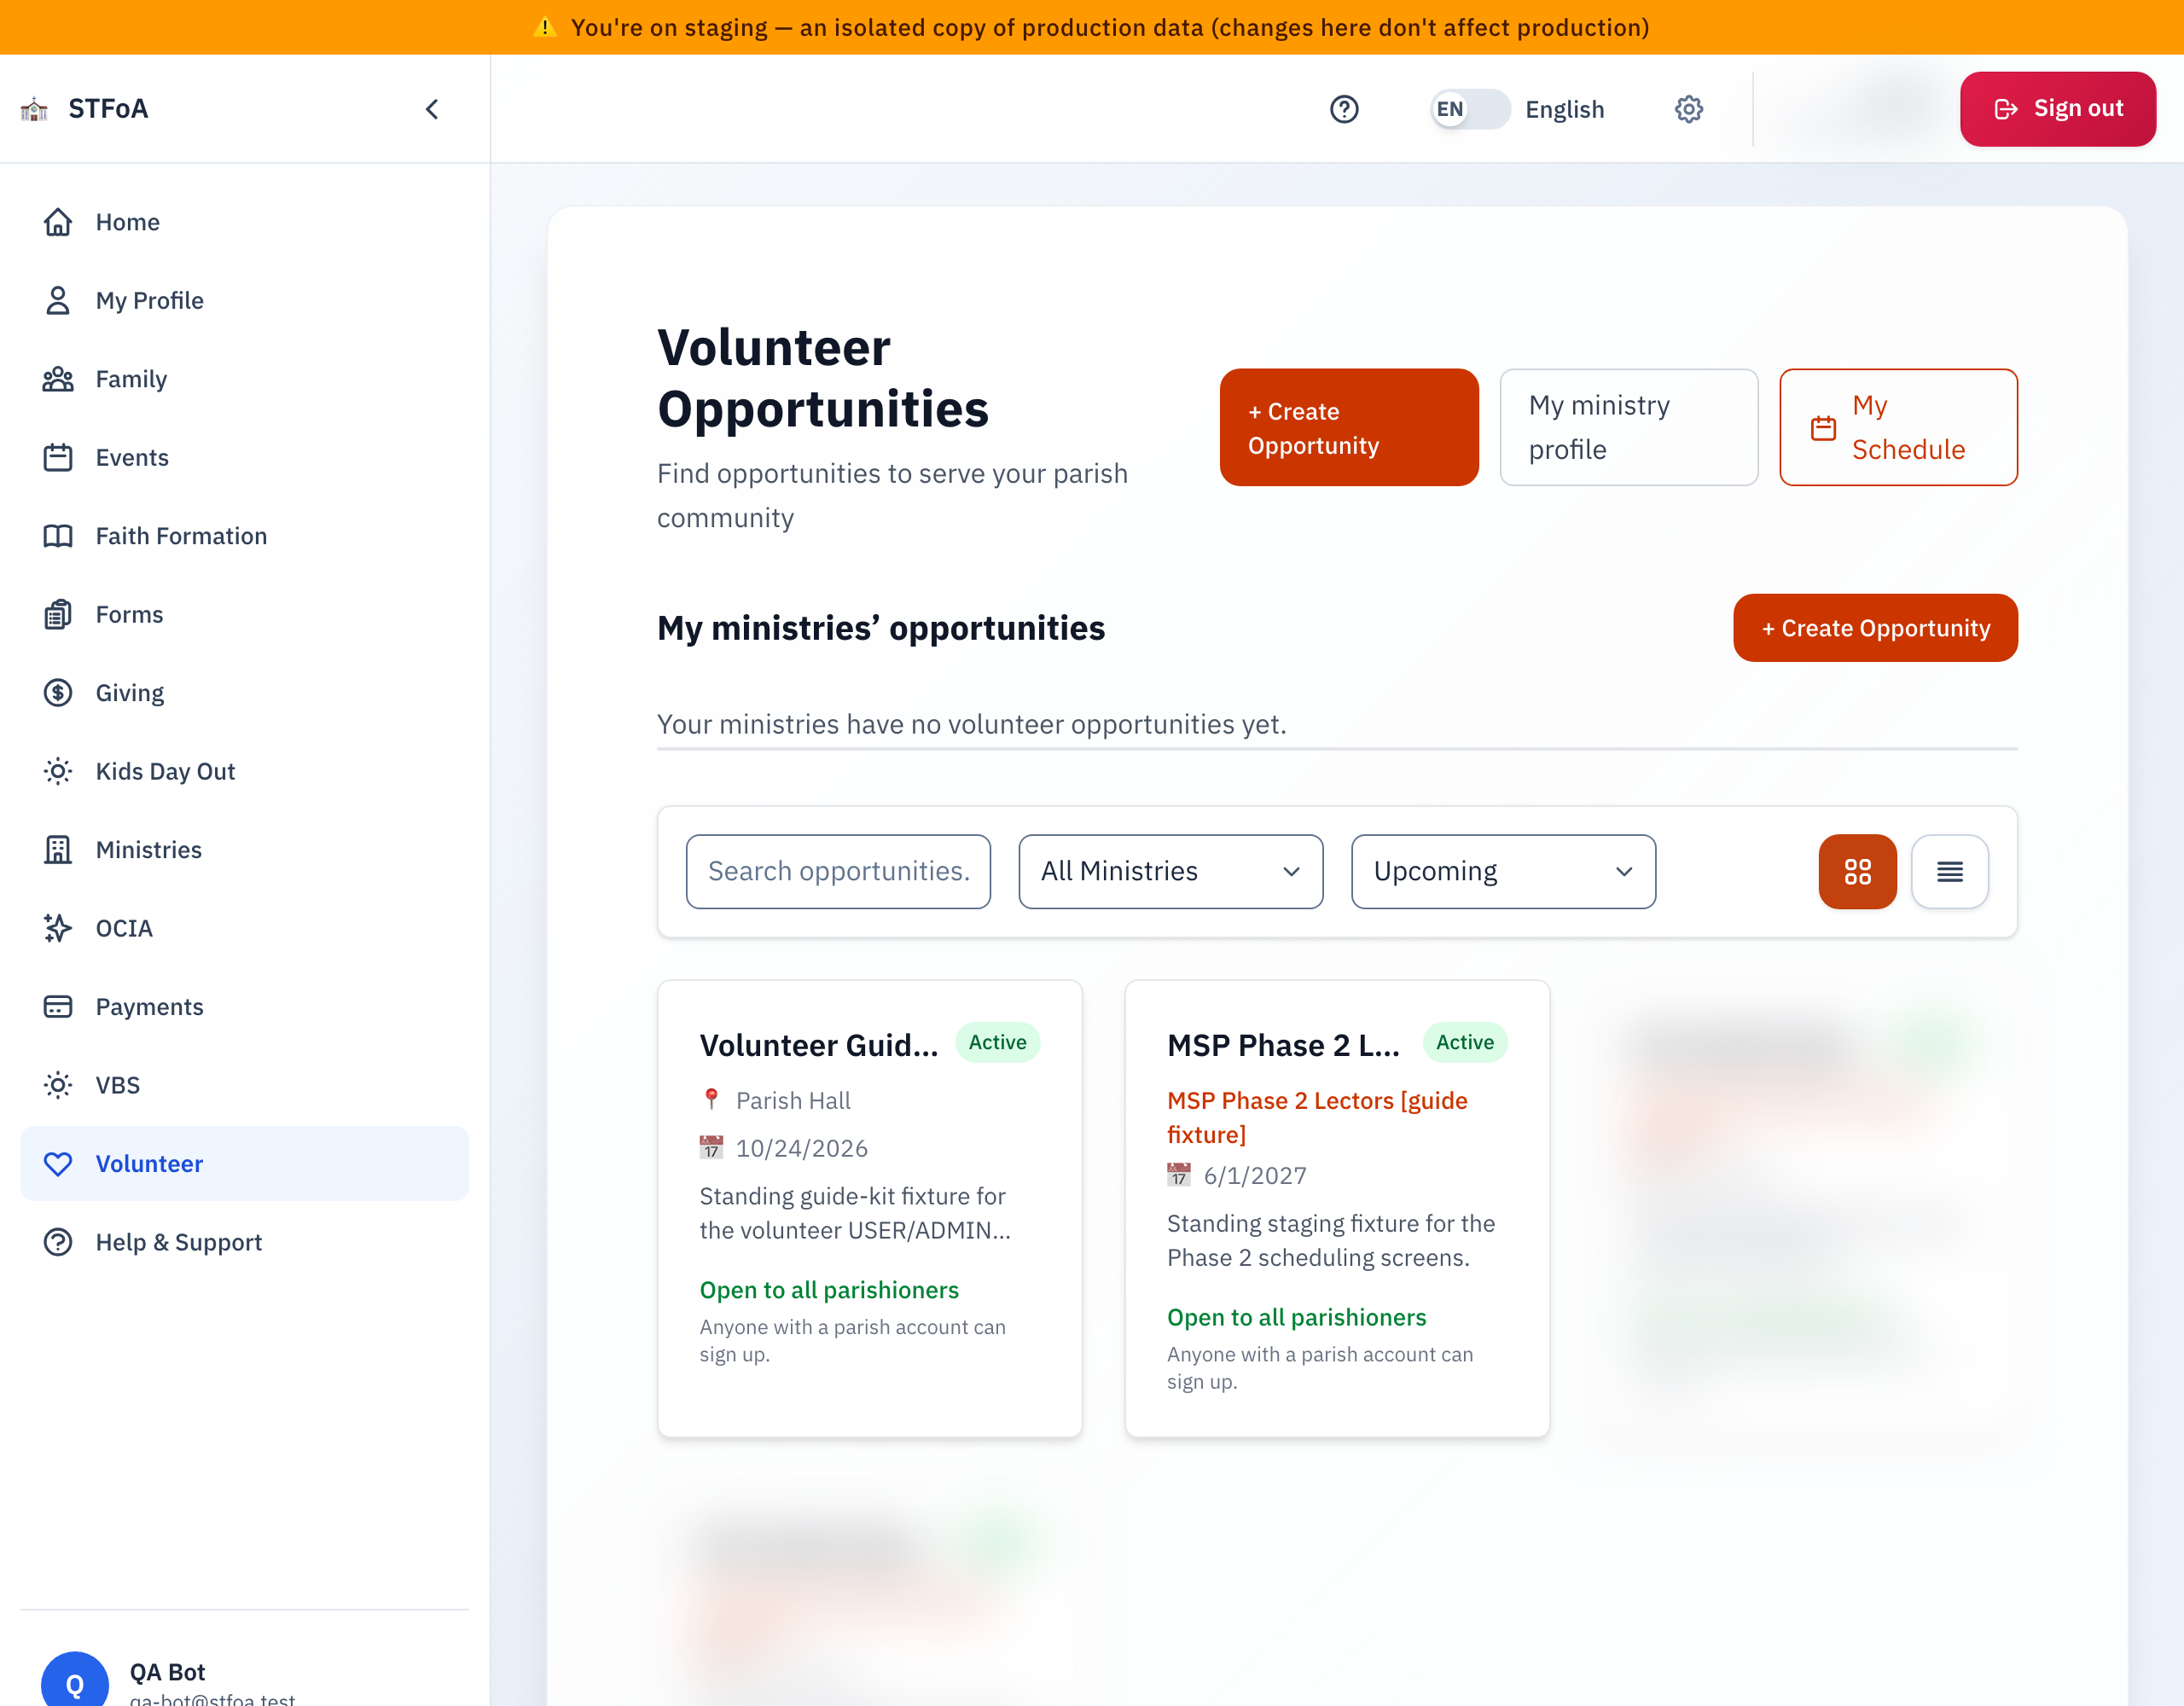This screenshot has width=2184, height=1706.
Task: Click the Faith Formation book icon
Action: click(58, 536)
